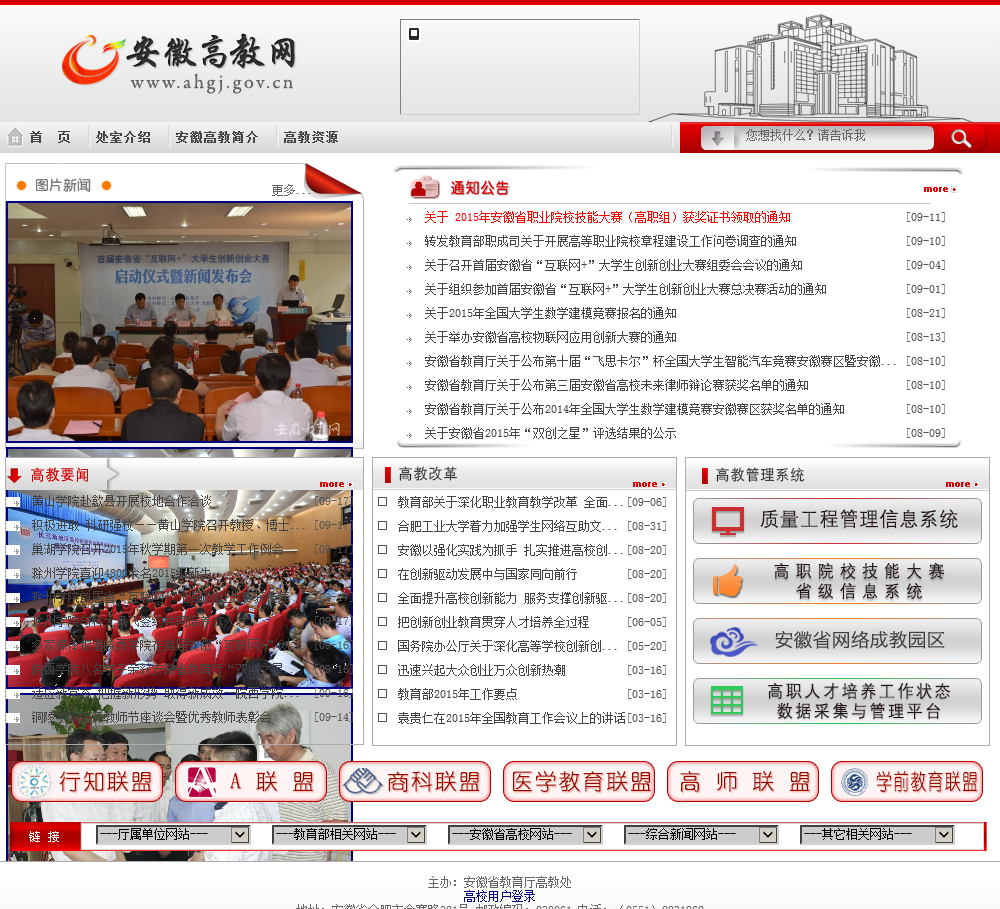Click the blue cloud icon for 安徽省网络成教园区

point(732,641)
